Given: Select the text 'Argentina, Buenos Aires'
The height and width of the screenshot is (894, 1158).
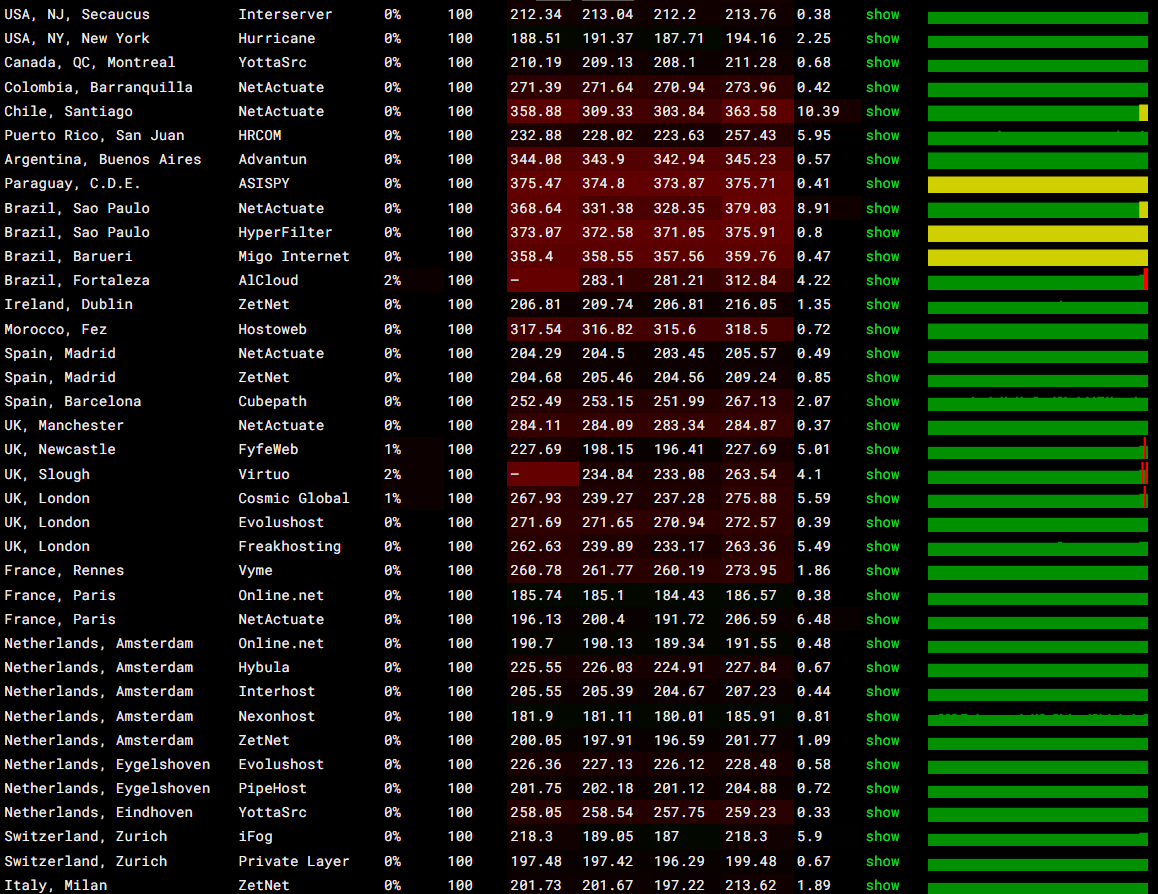Looking at the screenshot, I should tap(103, 159).
